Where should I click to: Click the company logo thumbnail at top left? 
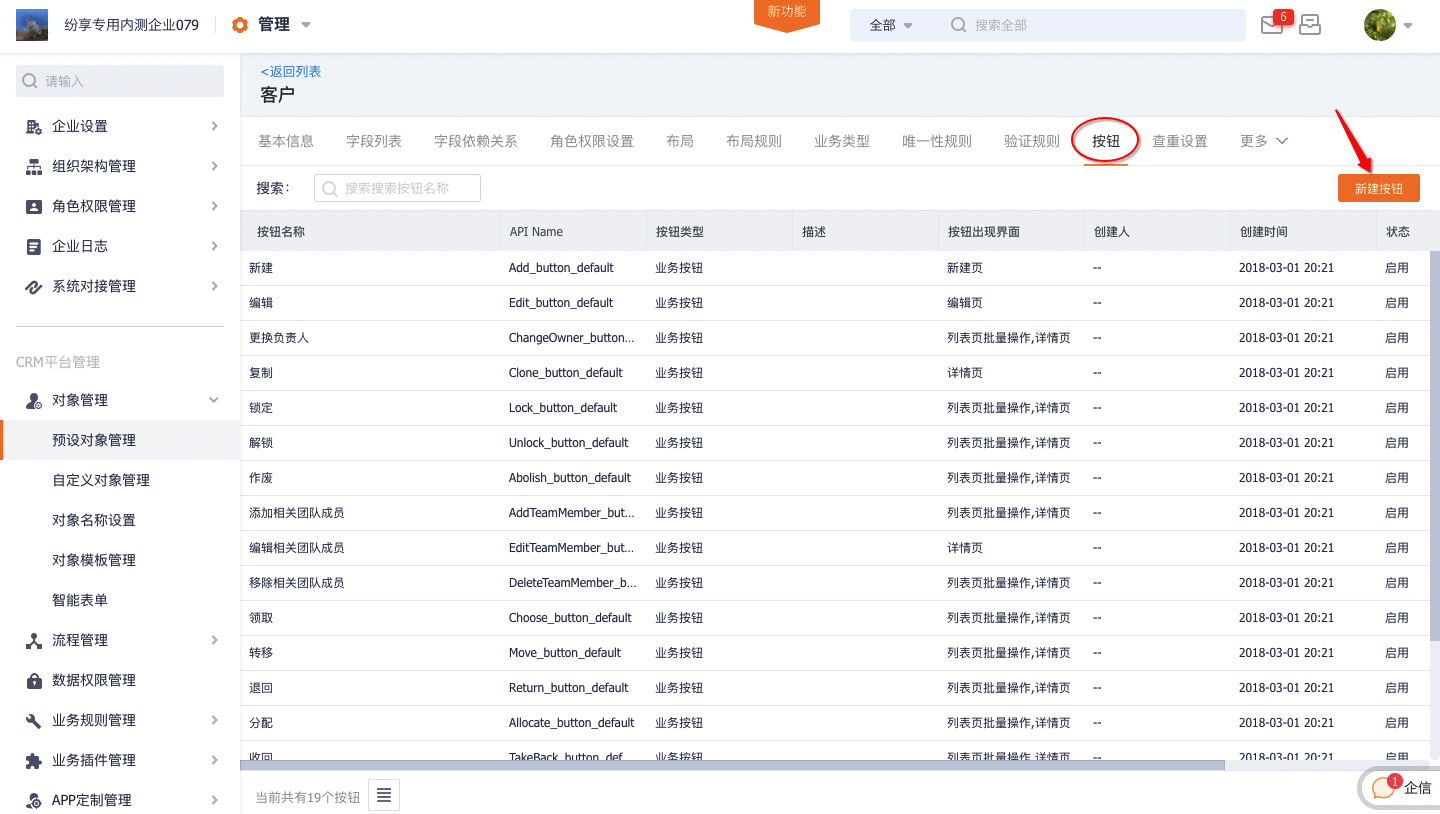[x=32, y=24]
